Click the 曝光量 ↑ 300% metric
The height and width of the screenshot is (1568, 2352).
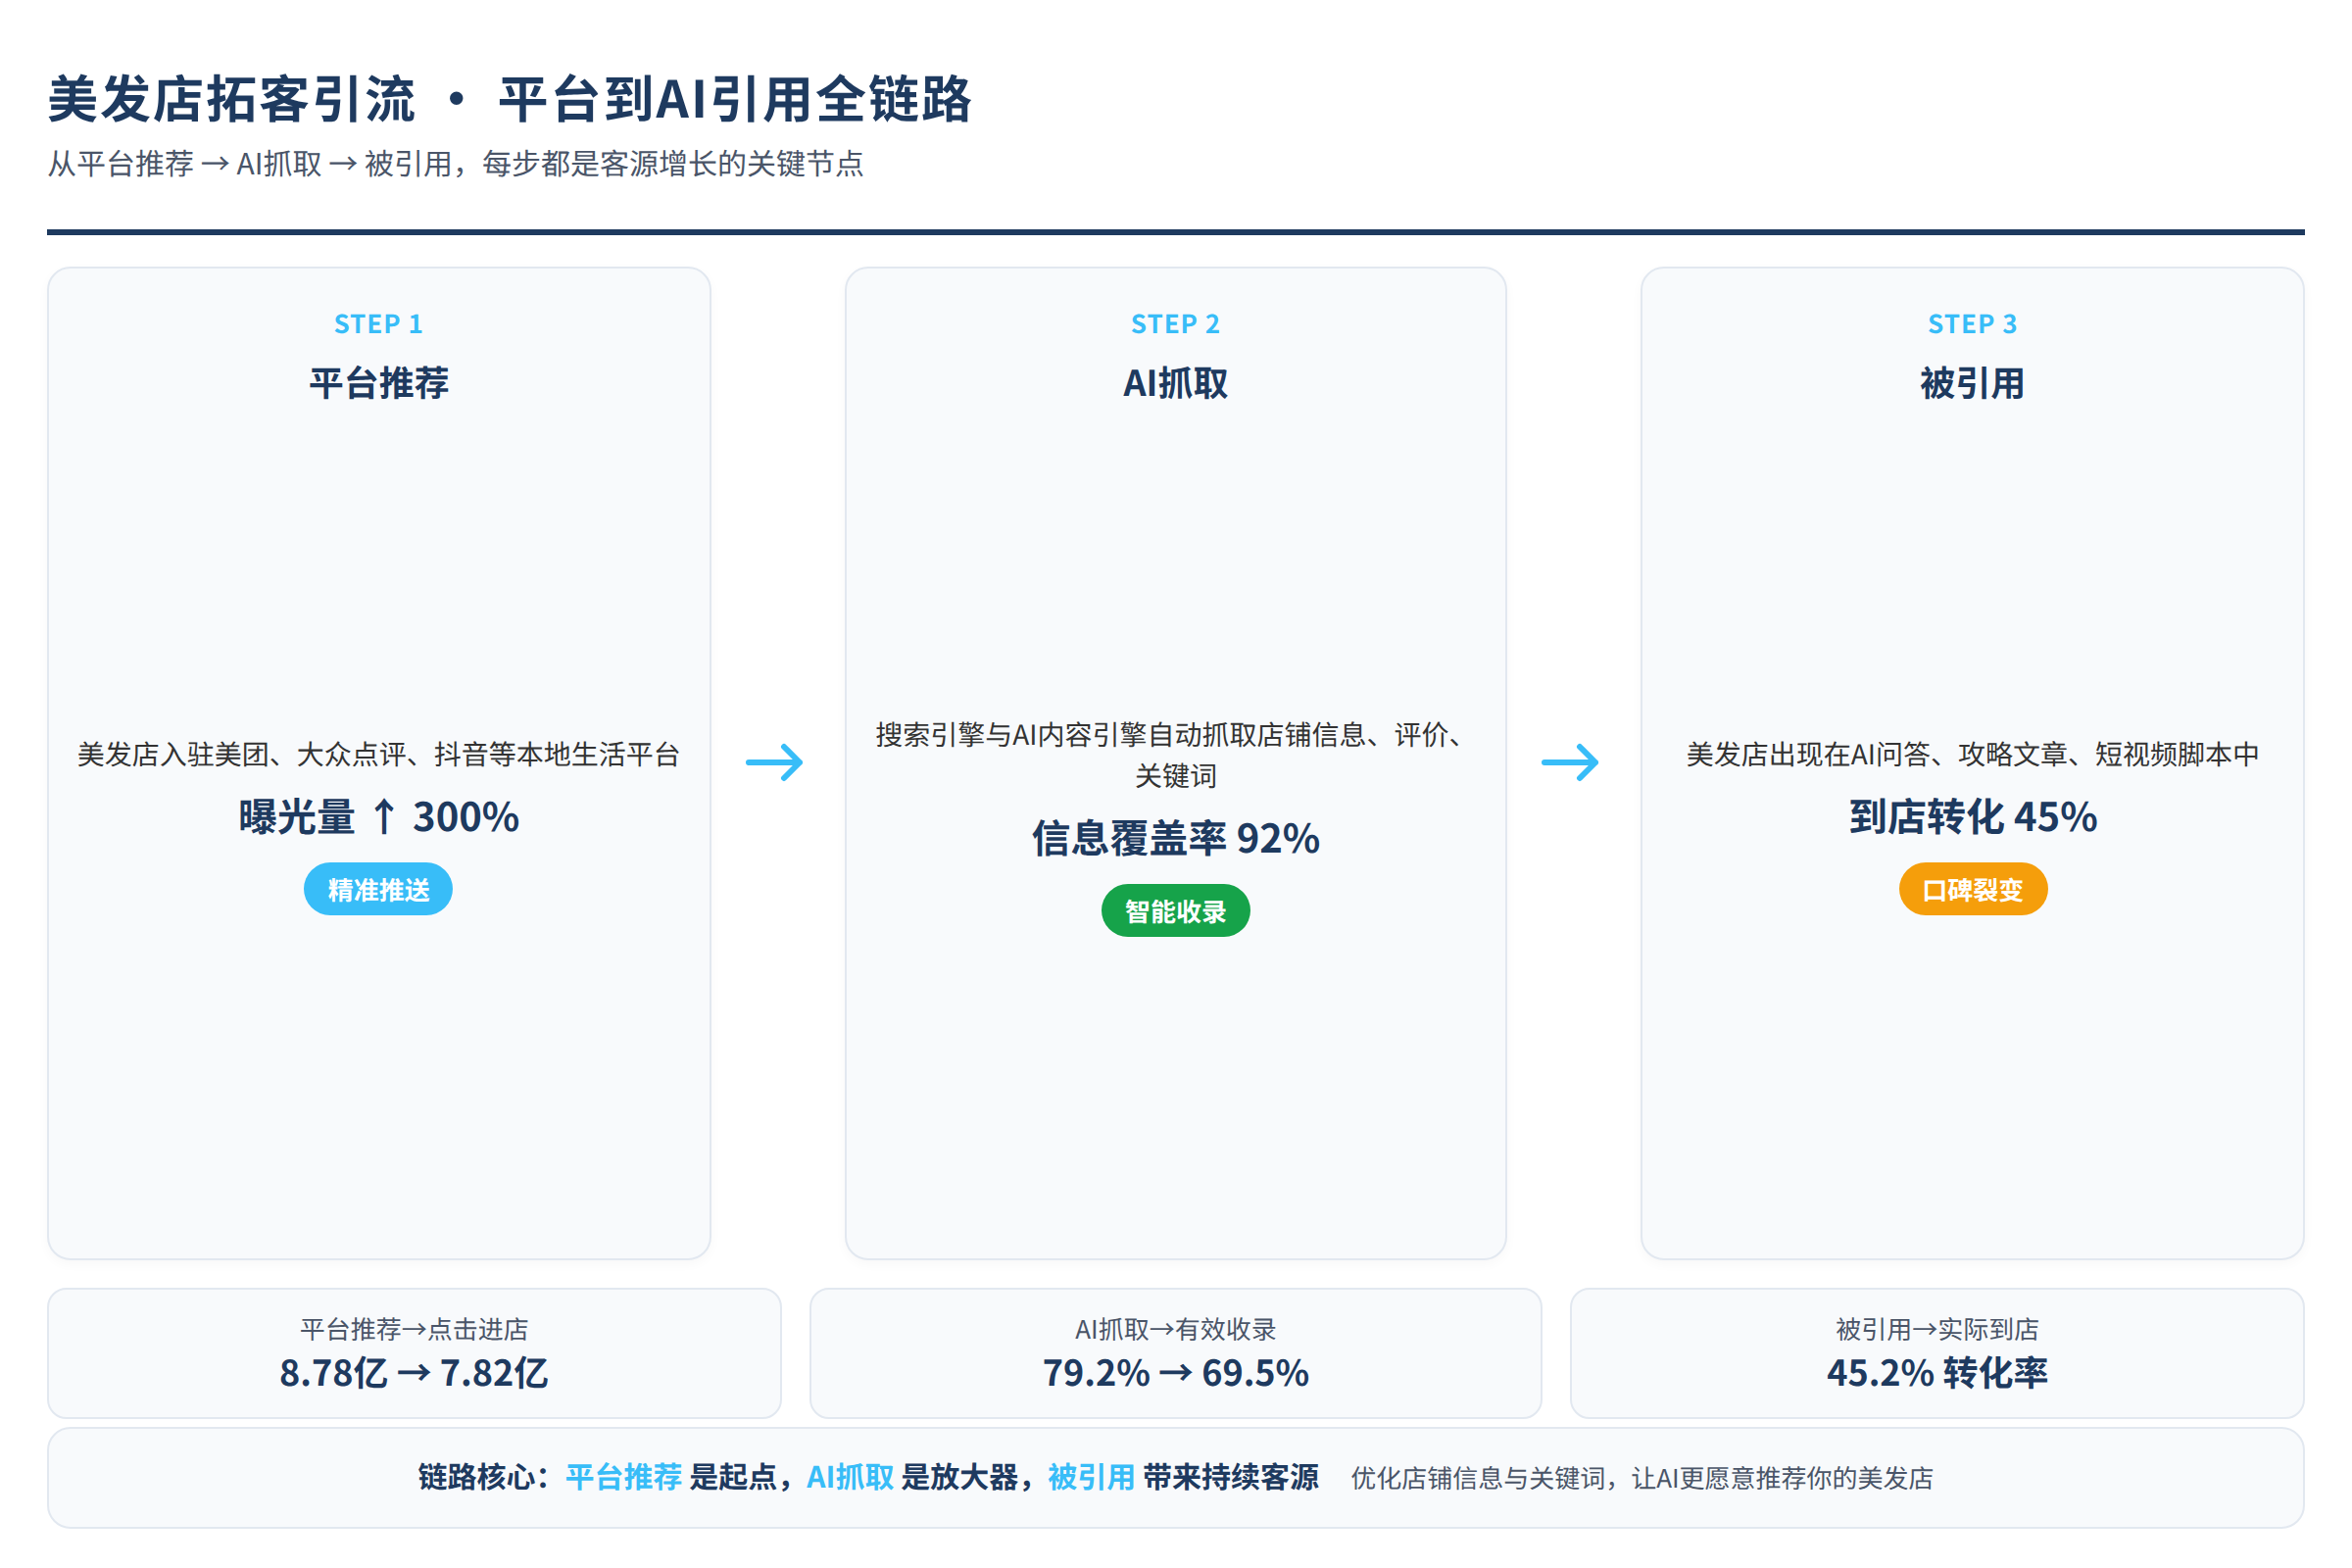pos(378,817)
